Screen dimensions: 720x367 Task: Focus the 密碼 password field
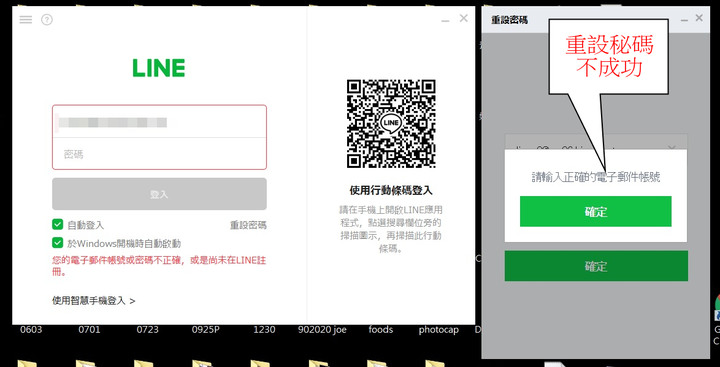point(159,154)
